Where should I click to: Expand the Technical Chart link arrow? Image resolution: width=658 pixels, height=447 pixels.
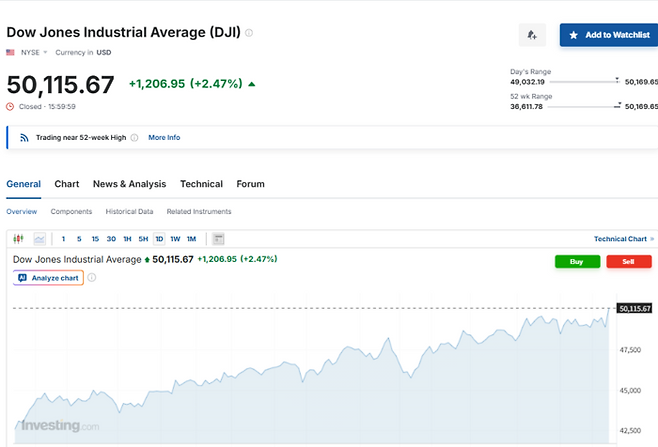pos(653,239)
